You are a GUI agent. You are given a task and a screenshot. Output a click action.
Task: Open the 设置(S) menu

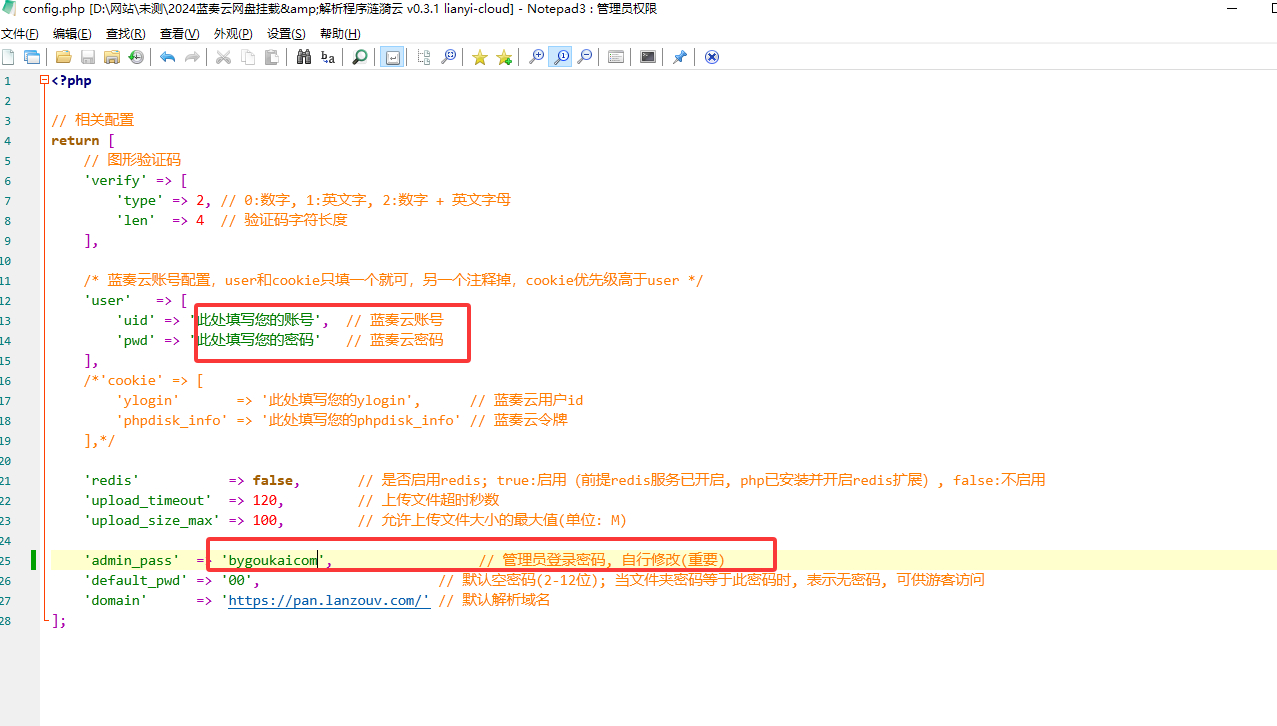coord(286,34)
